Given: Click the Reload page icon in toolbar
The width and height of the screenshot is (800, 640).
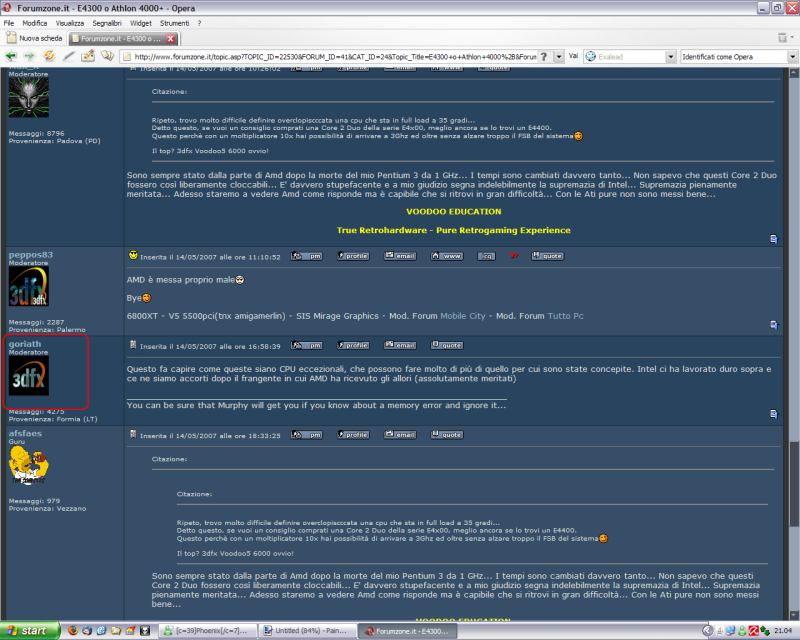Looking at the screenshot, I should pos(48,57).
